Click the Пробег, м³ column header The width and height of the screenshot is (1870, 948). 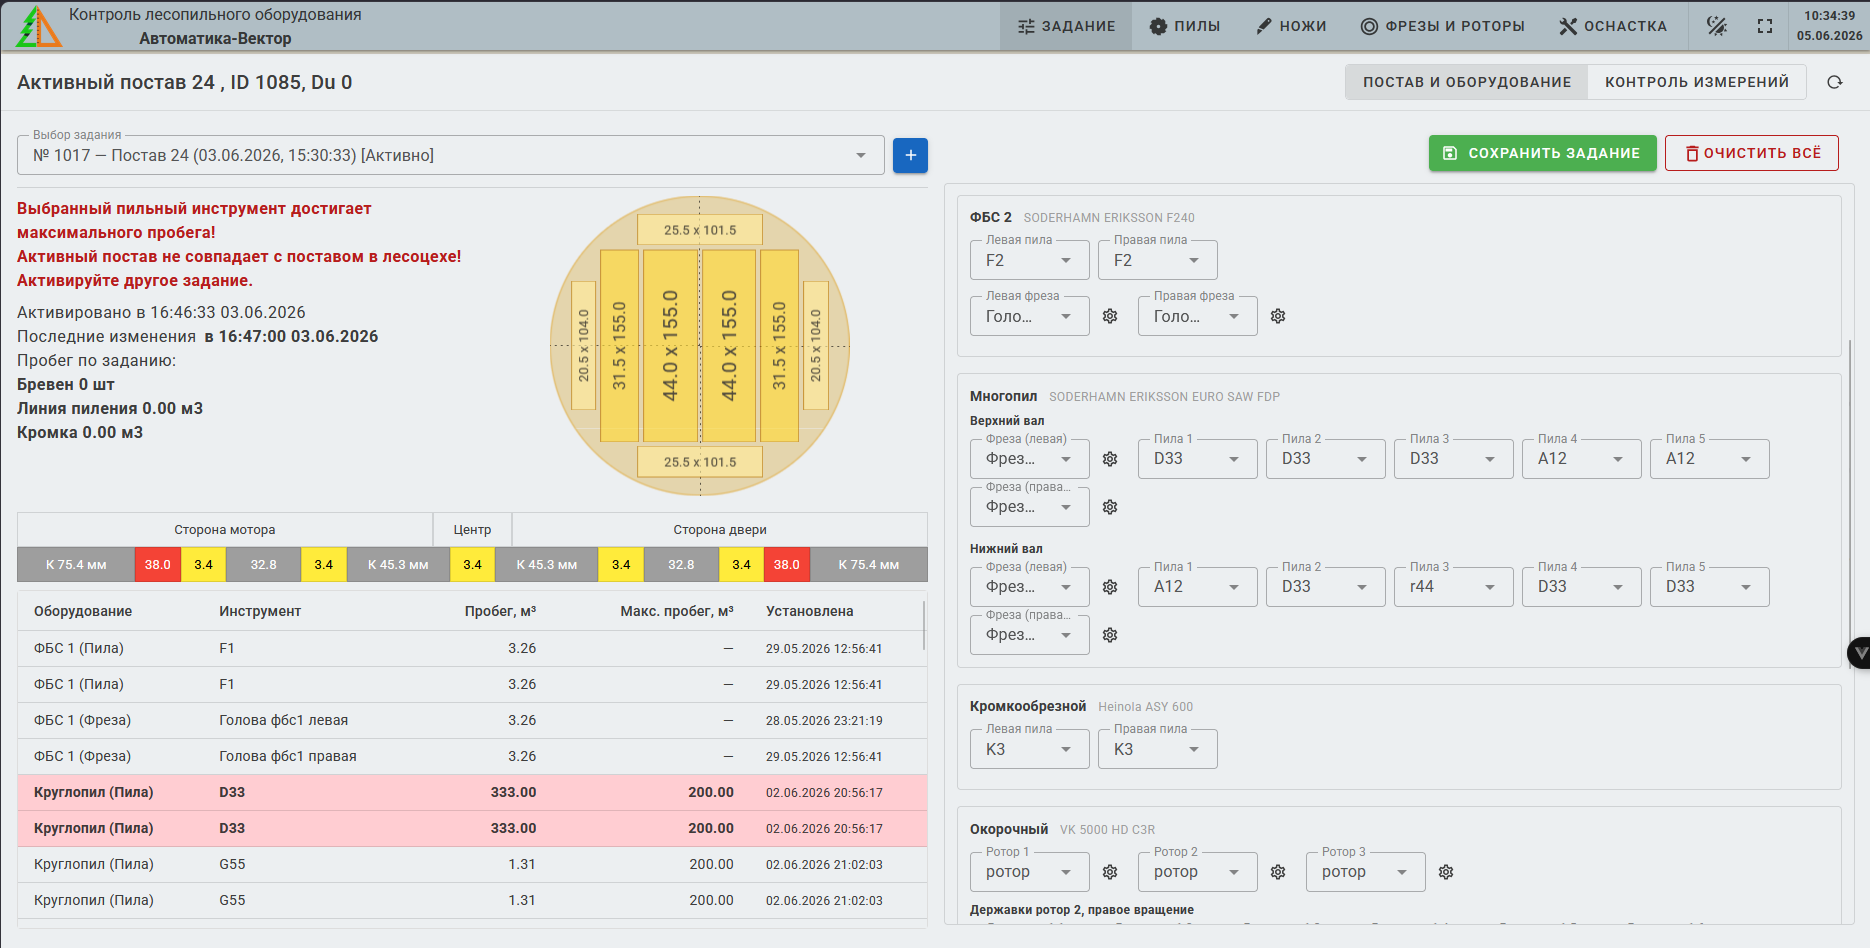500,611
